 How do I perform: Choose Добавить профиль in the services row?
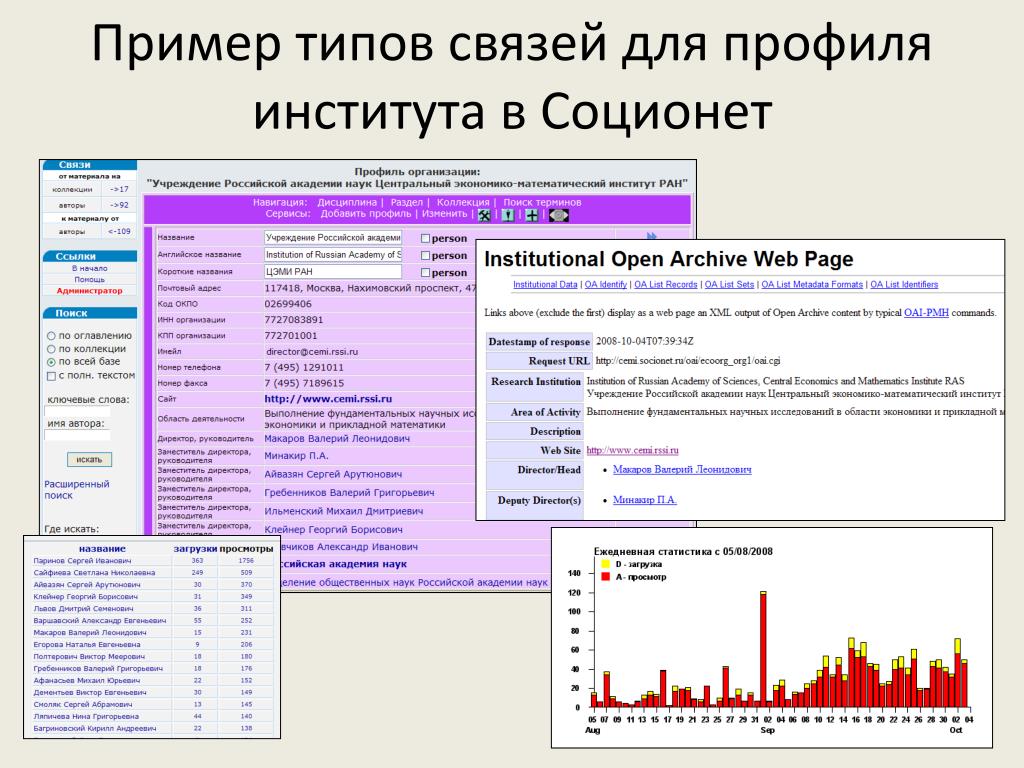[366, 214]
